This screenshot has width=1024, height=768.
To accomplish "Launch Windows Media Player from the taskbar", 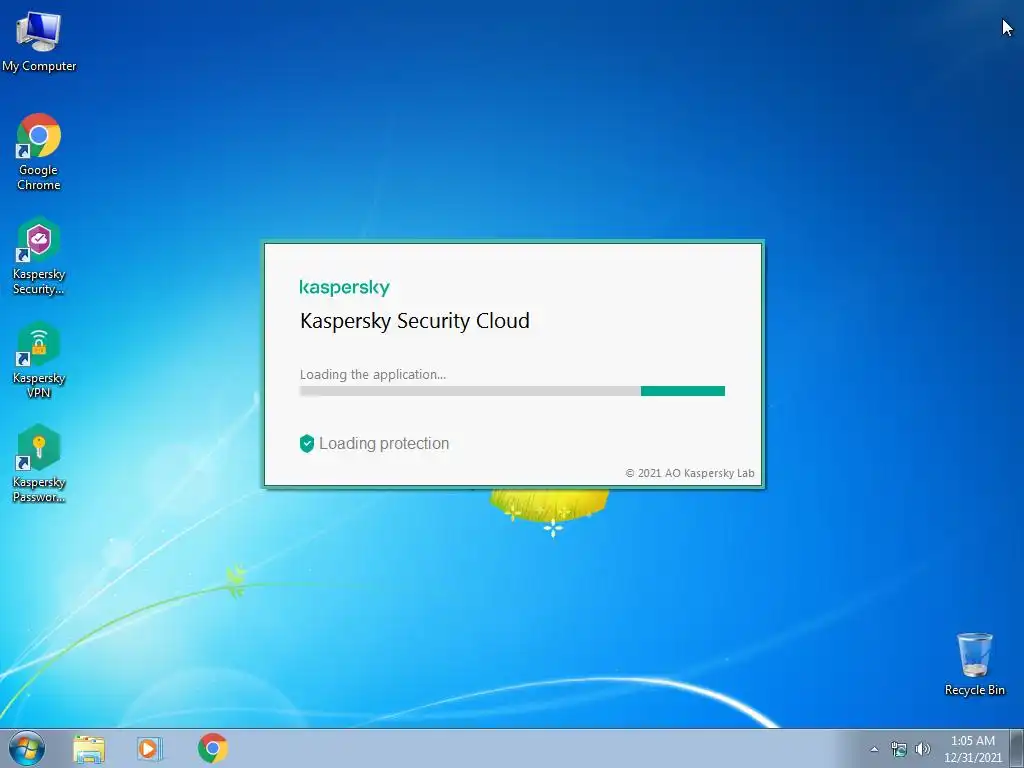I will (x=150, y=748).
